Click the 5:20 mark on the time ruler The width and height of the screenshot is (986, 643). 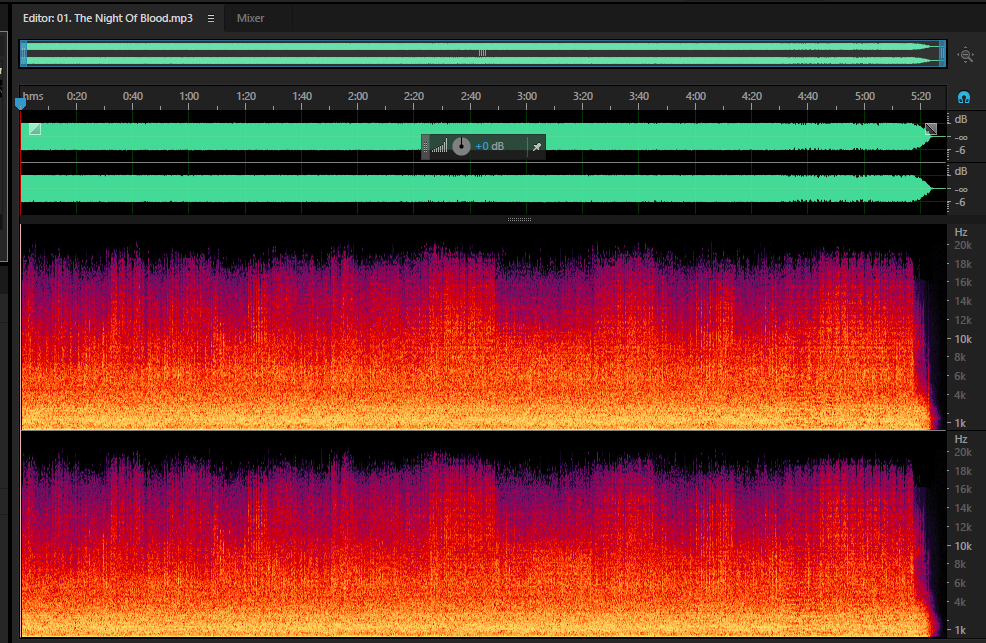[921, 96]
